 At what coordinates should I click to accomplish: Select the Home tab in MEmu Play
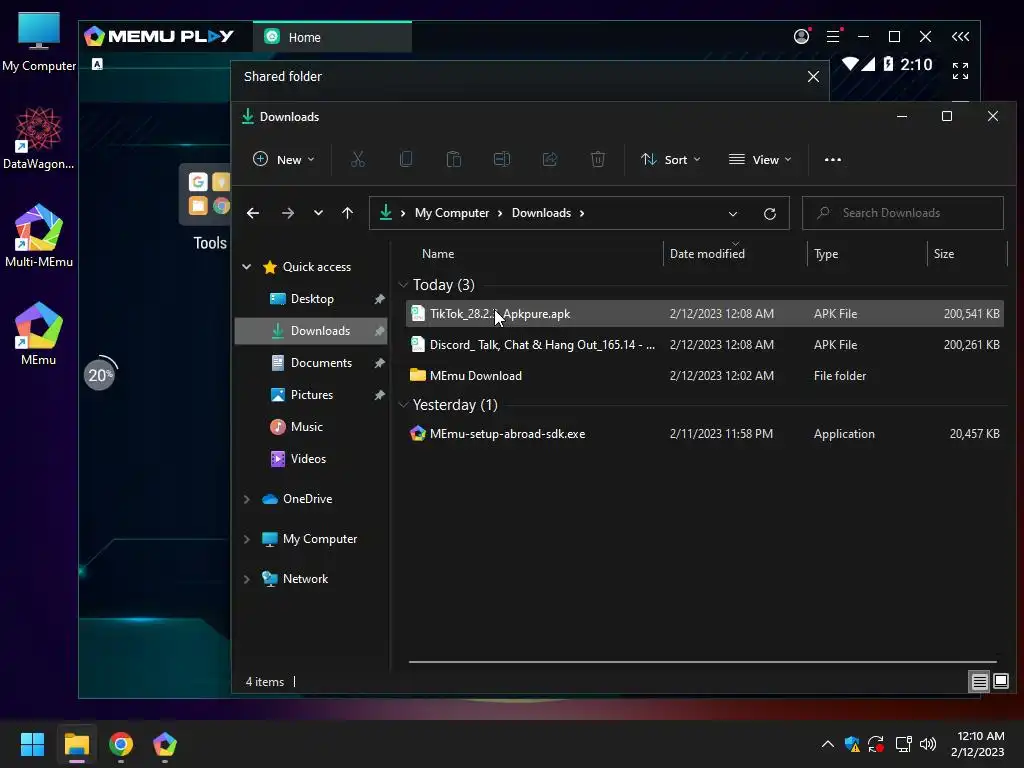[x=332, y=37]
